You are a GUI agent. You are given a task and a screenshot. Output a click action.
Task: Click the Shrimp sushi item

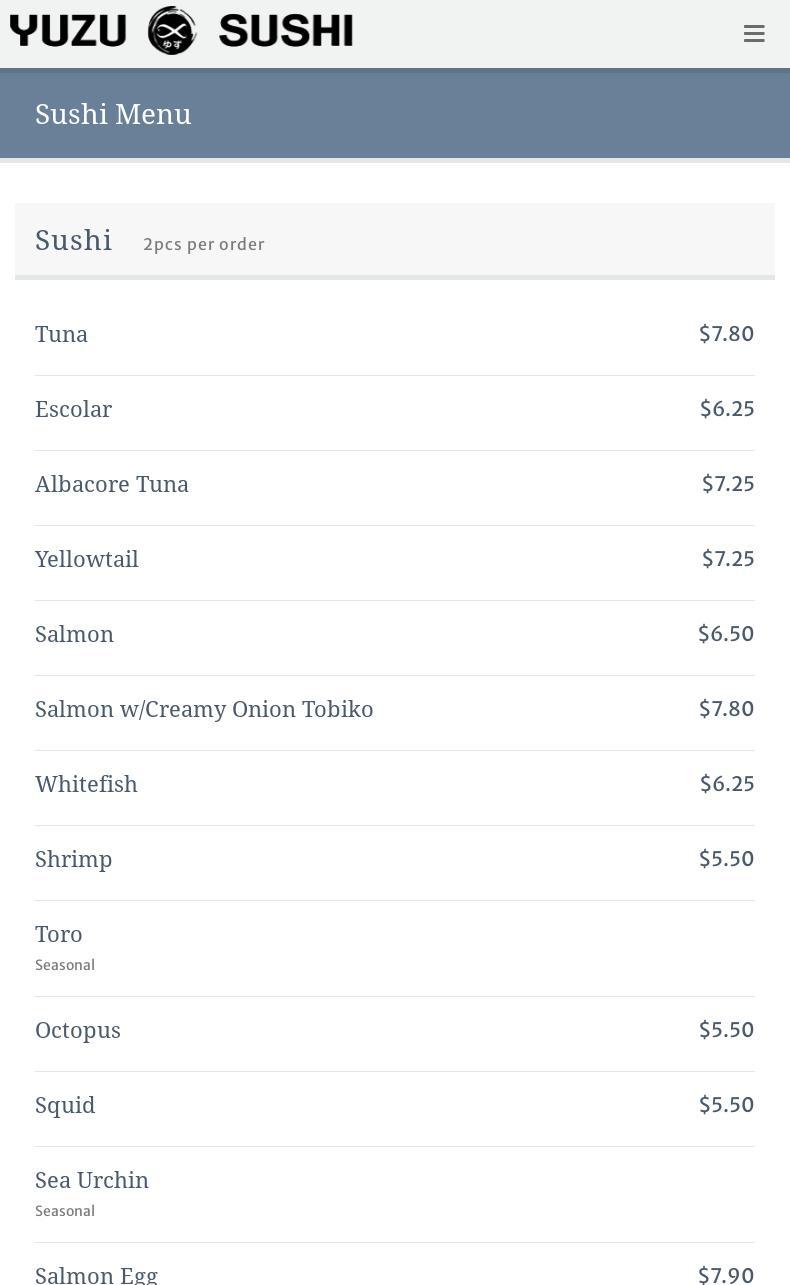(74, 859)
